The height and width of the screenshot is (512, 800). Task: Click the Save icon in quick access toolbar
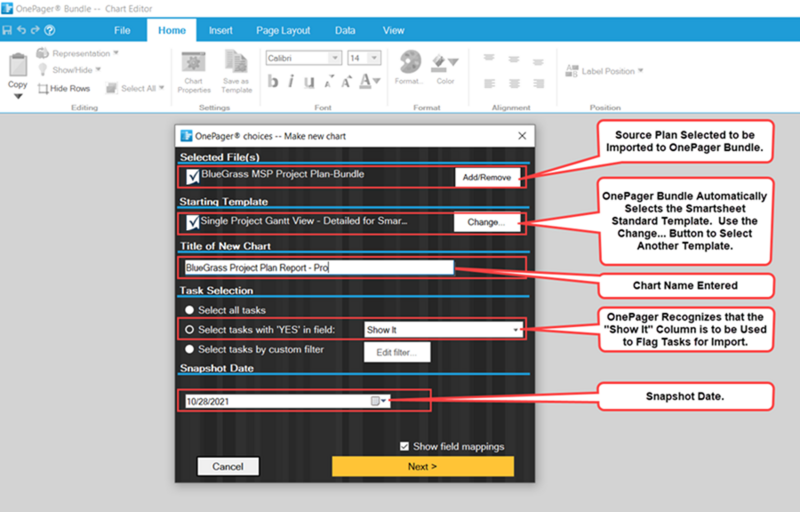click(x=7, y=30)
